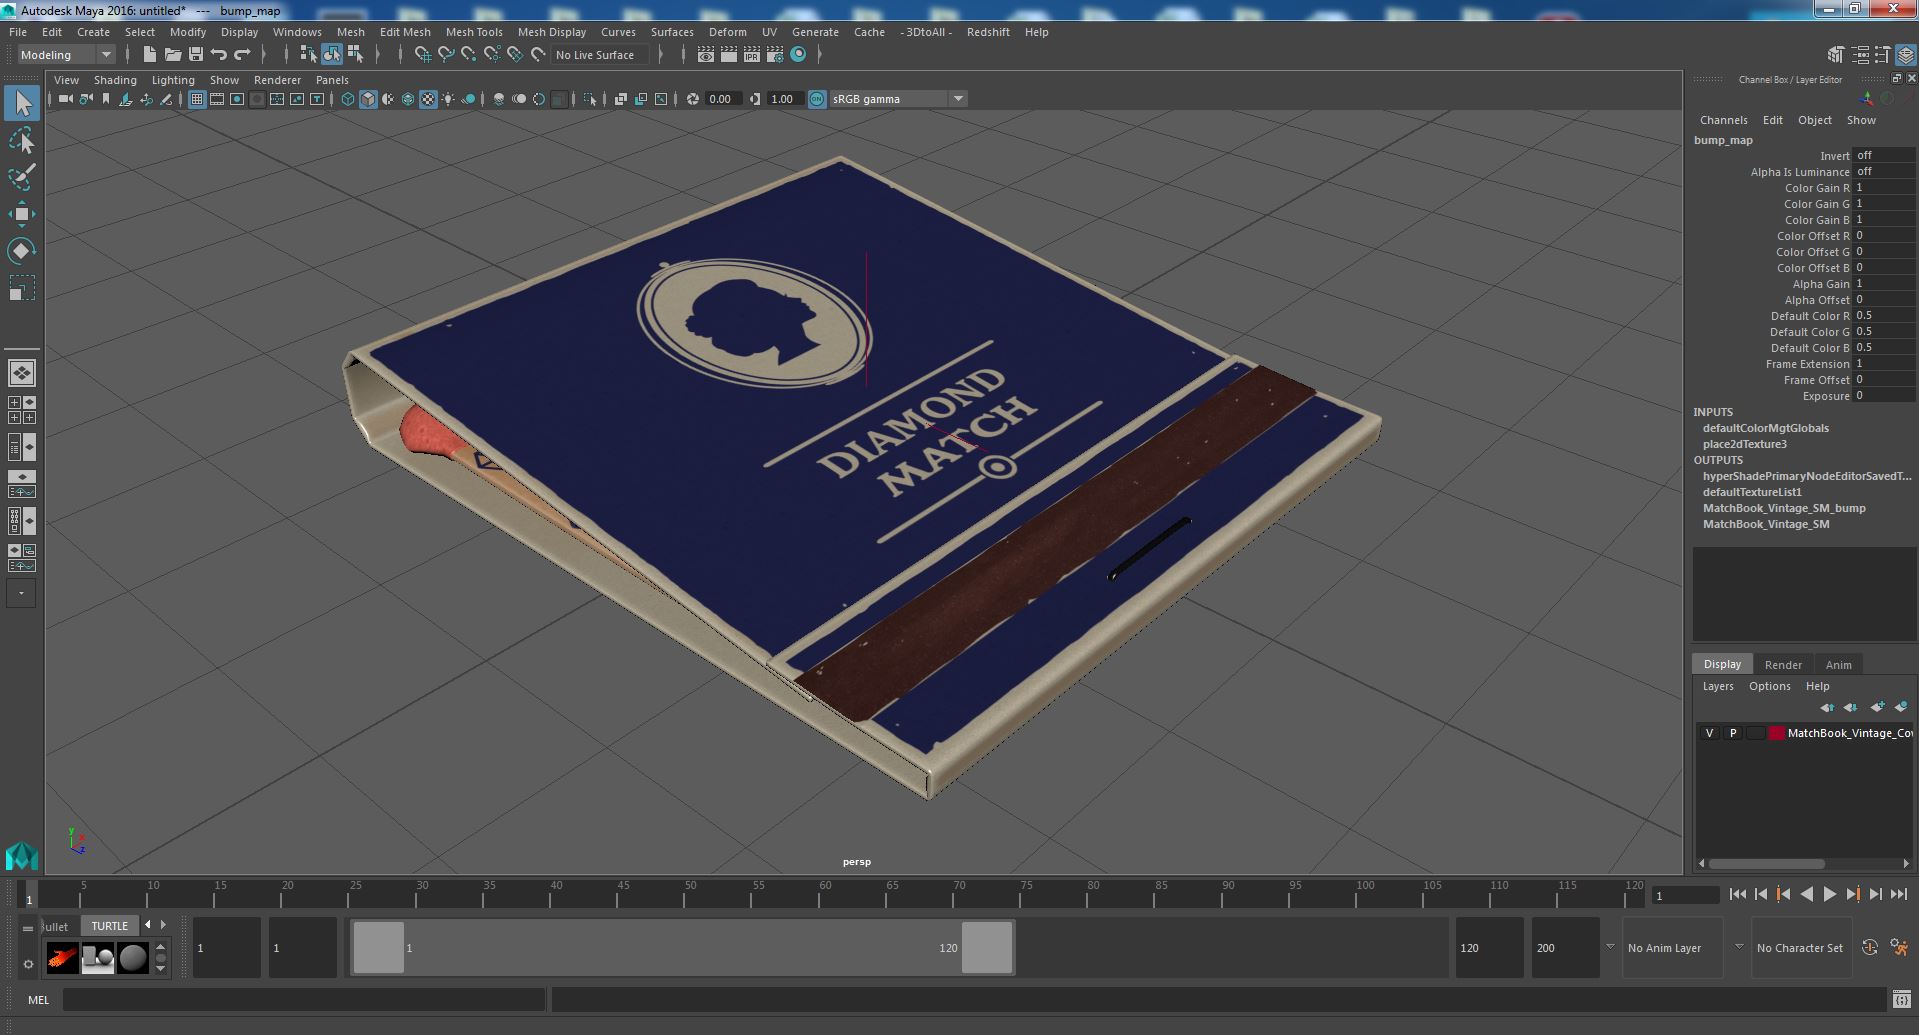
Task: Toggle color management ON button
Action: click(817, 99)
